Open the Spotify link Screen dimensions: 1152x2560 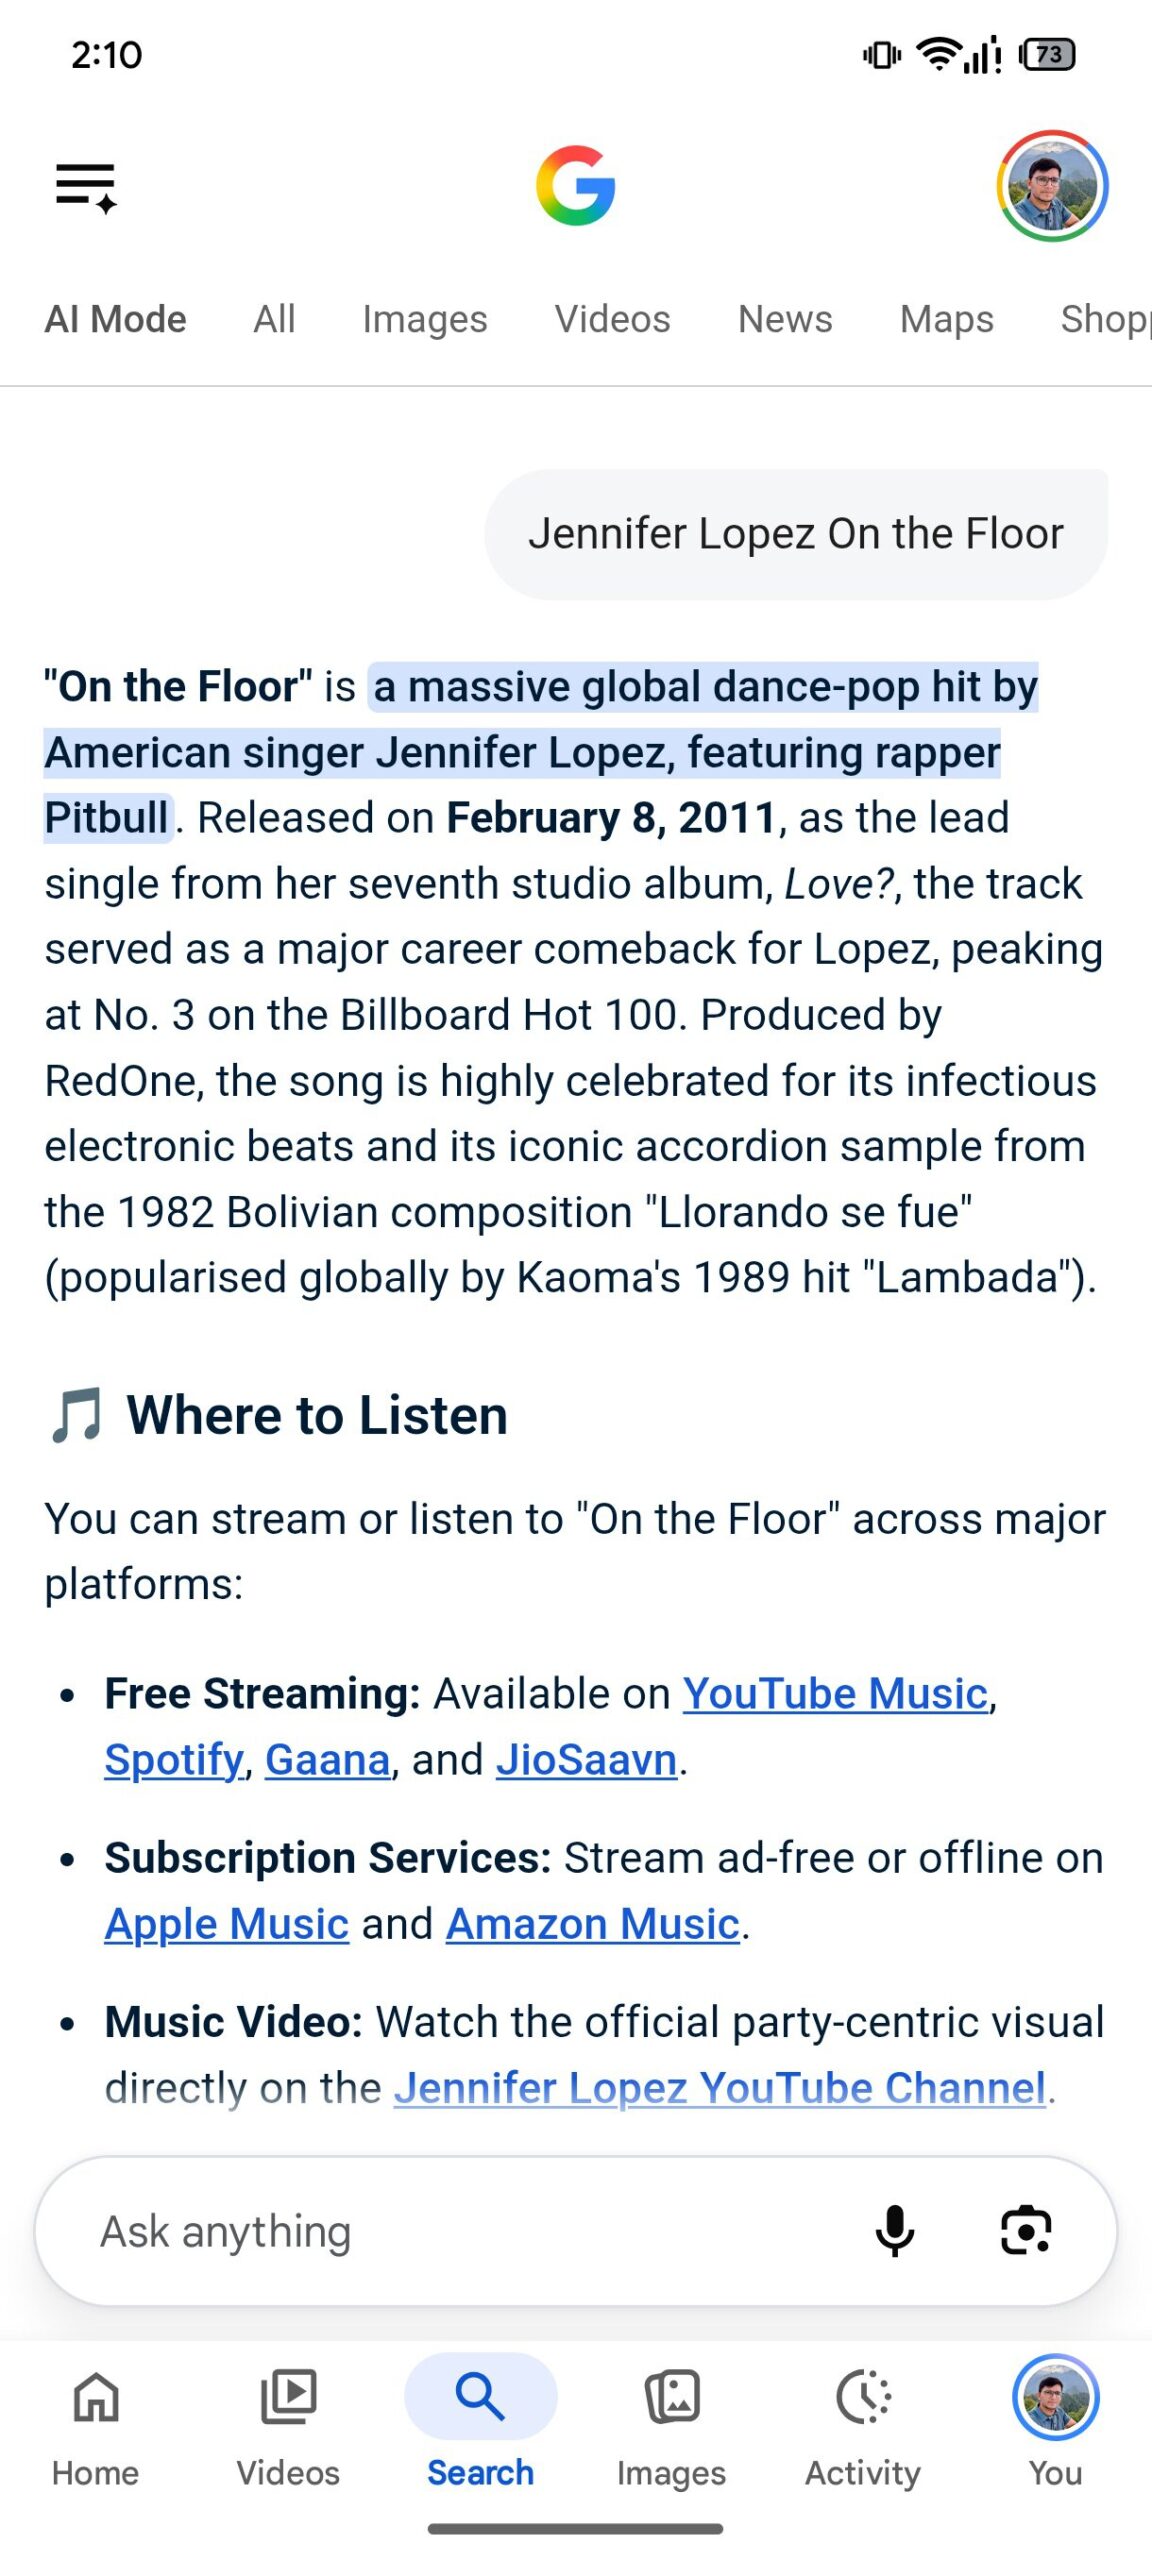[174, 1760]
